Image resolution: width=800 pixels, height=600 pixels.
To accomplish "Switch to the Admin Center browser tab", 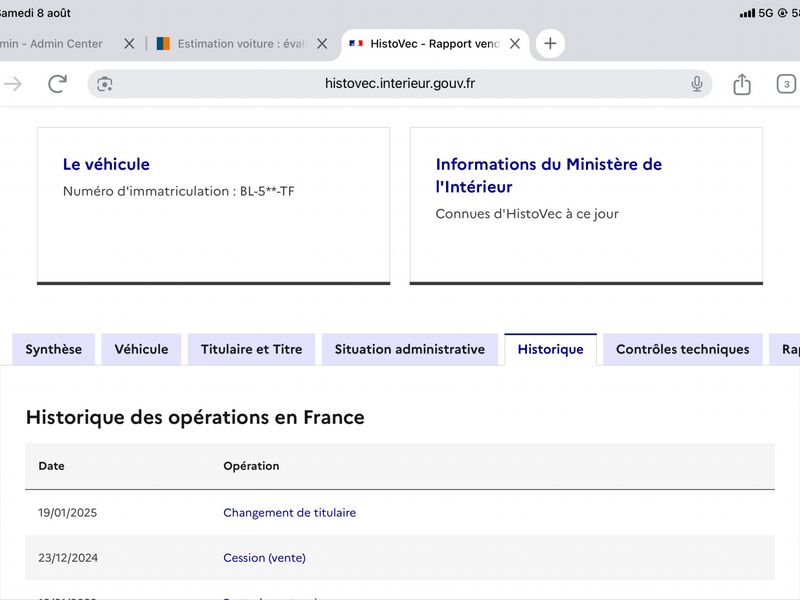I will (x=51, y=44).
